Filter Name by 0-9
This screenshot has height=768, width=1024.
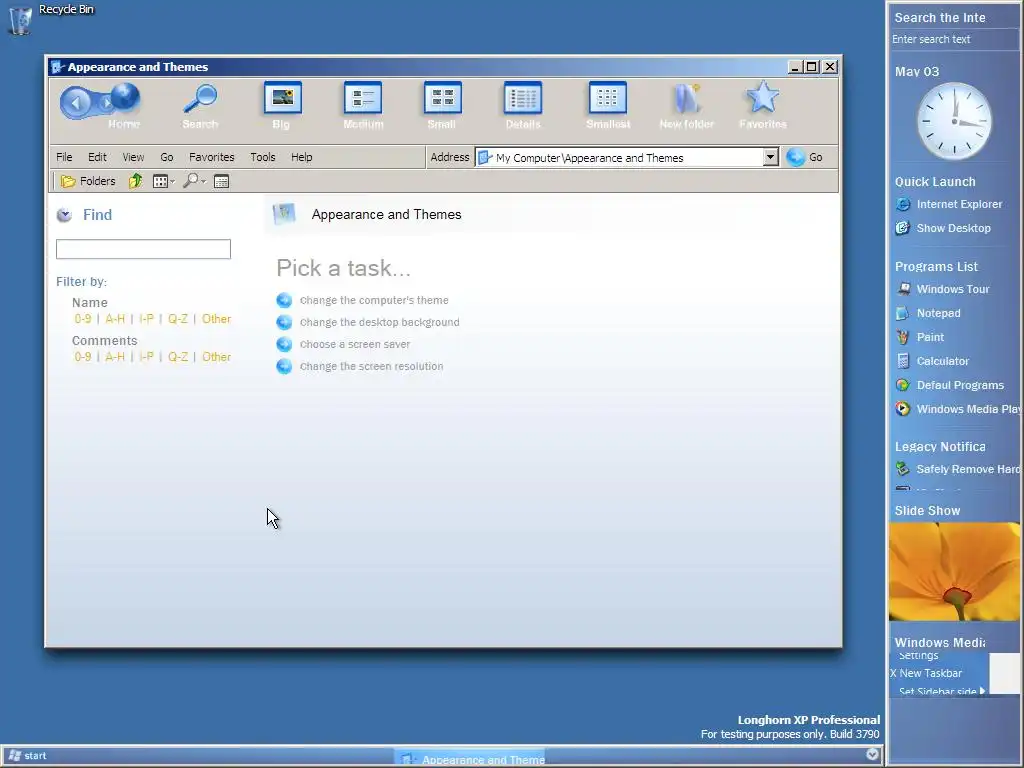tap(83, 319)
